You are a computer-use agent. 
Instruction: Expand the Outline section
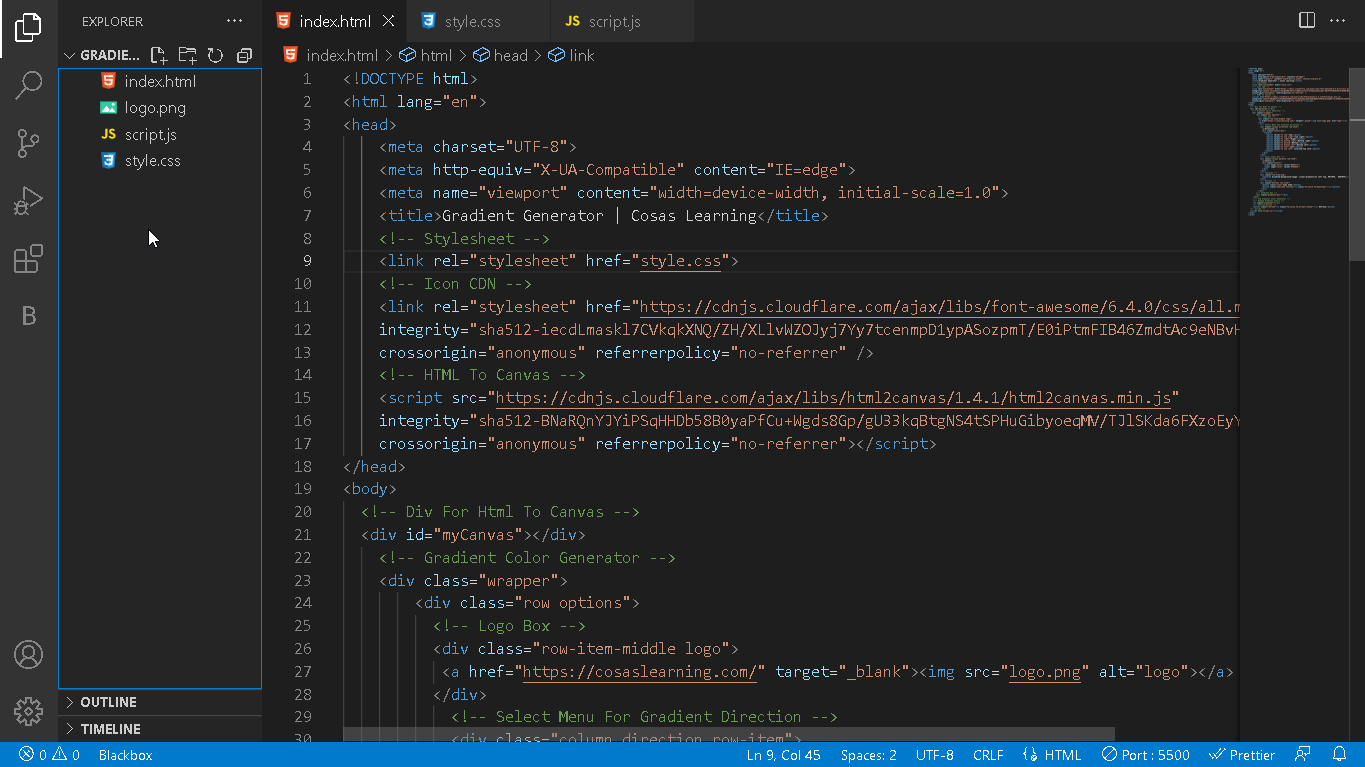(x=108, y=702)
